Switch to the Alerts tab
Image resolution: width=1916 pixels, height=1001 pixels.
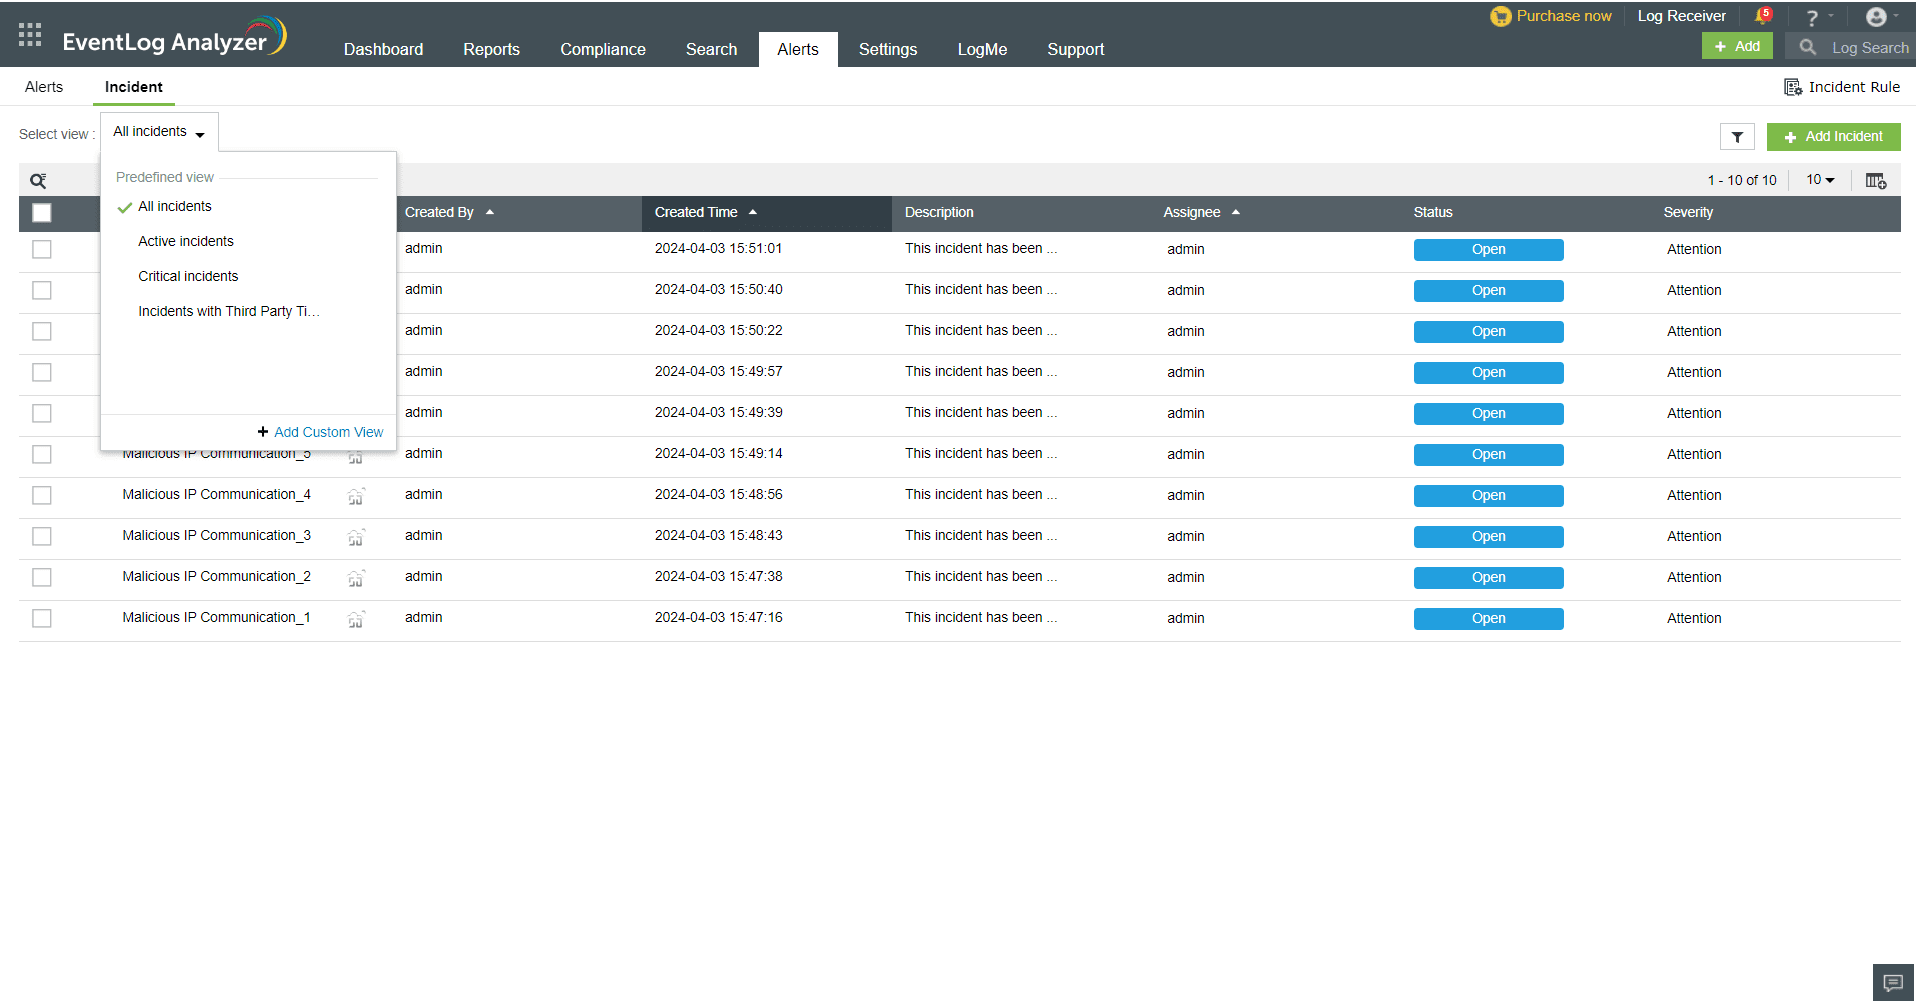pyautogui.click(x=44, y=87)
